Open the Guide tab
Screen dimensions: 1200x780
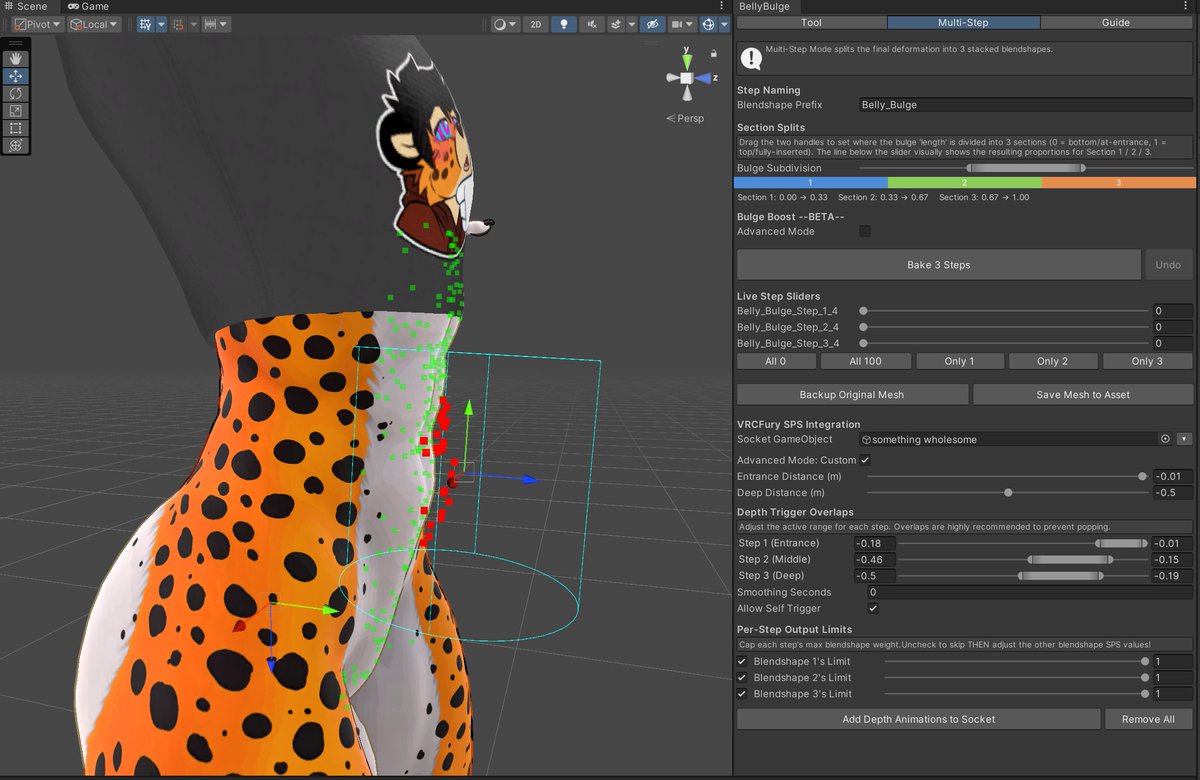[1117, 22]
